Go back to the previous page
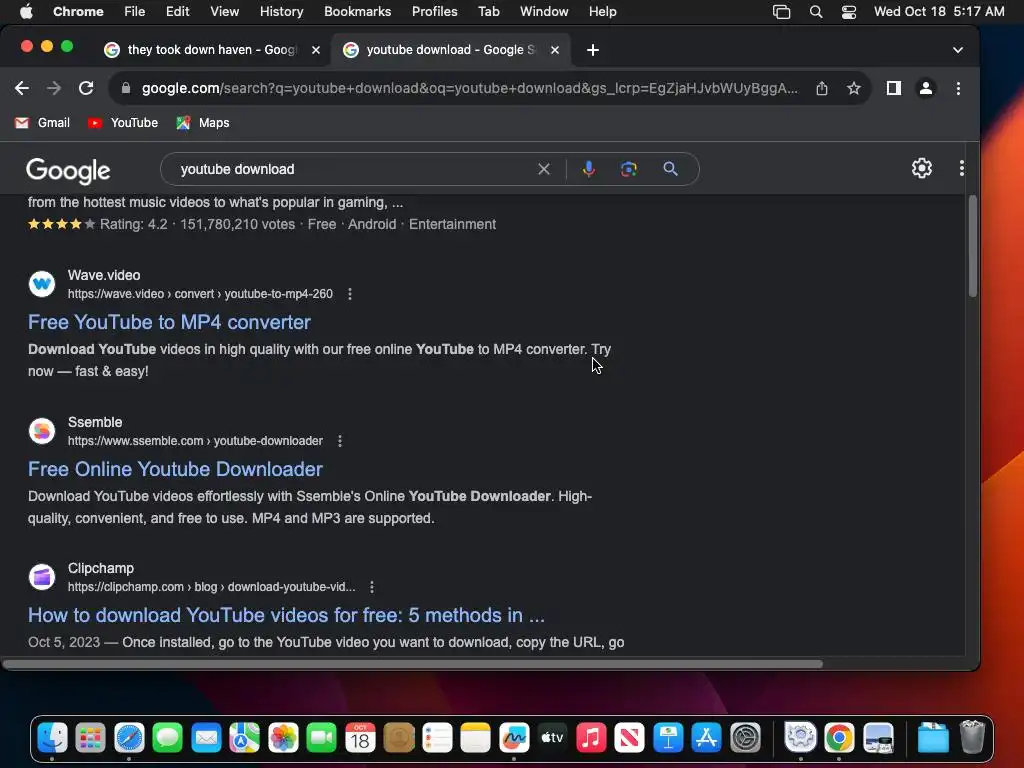Image resolution: width=1024 pixels, height=768 pixels. (x=22, y=88)
